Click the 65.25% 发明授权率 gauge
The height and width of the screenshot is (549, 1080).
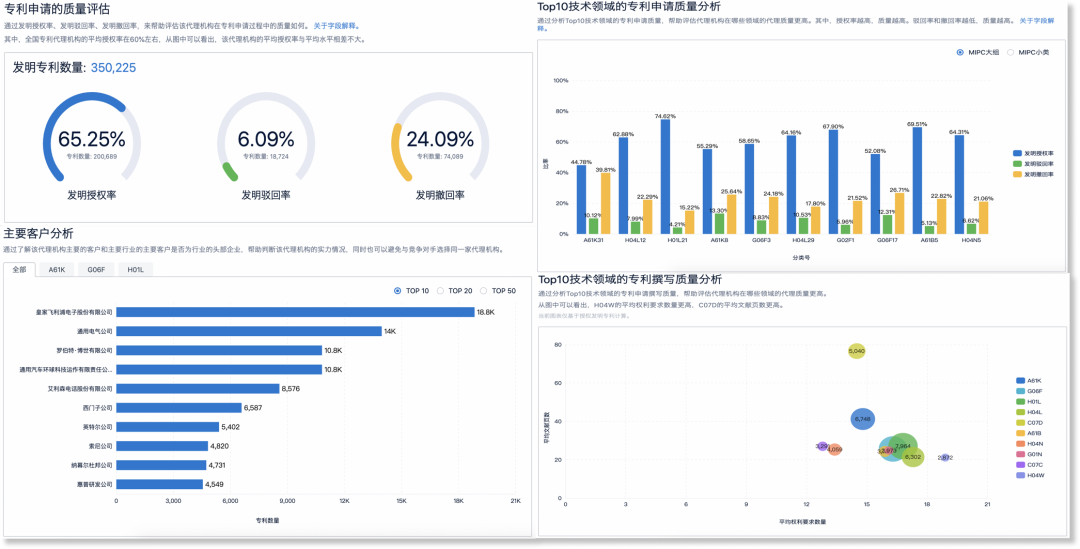click(x=92, y=142)
